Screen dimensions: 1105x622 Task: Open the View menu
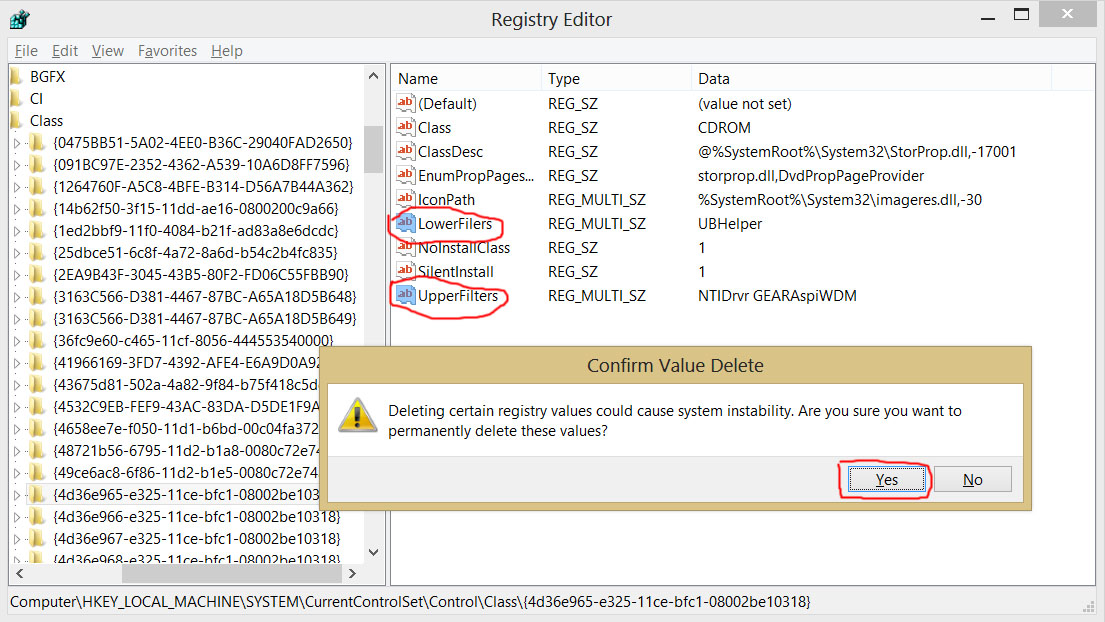pyautogui.click(x=107, y=51)
